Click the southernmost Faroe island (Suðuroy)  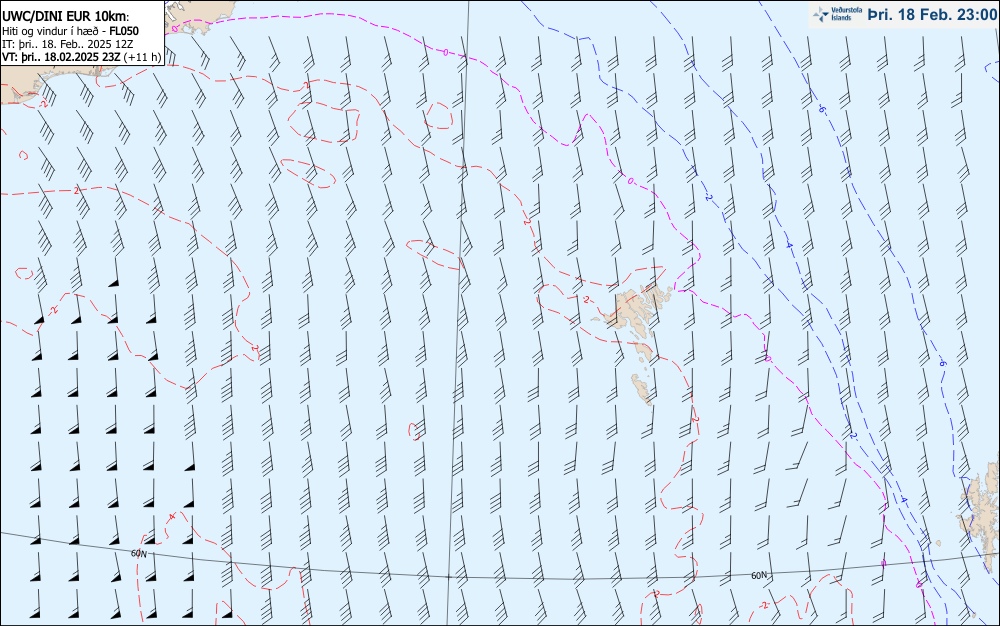tap(642, 389)
